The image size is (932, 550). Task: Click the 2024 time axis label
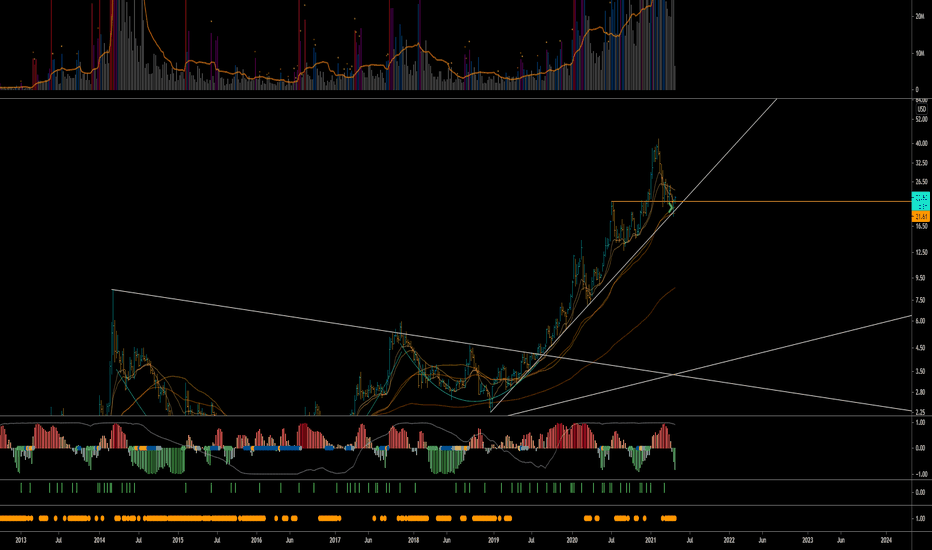click(x=886, y=540)
